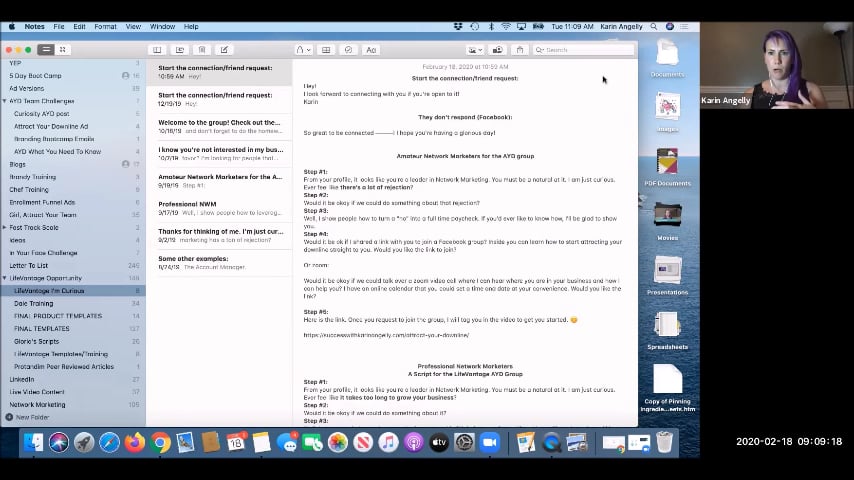Open the attachments browser
This screenshot has height=480, width=854.
point(179,50)
